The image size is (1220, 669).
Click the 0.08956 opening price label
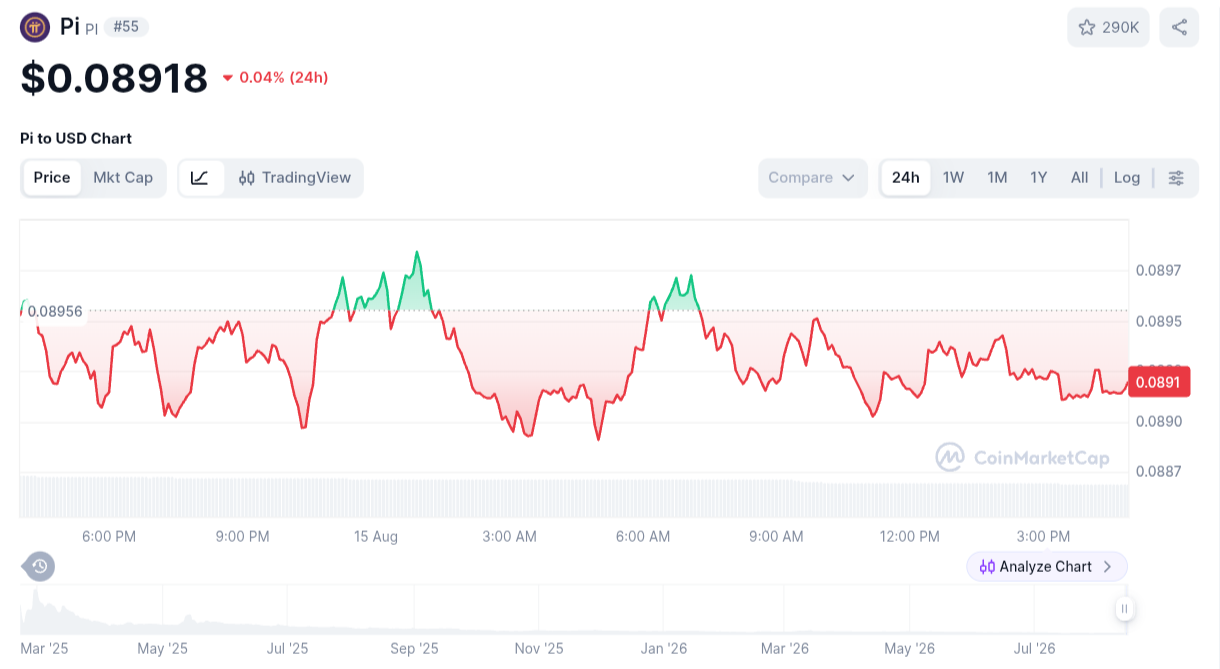[55, 312]
